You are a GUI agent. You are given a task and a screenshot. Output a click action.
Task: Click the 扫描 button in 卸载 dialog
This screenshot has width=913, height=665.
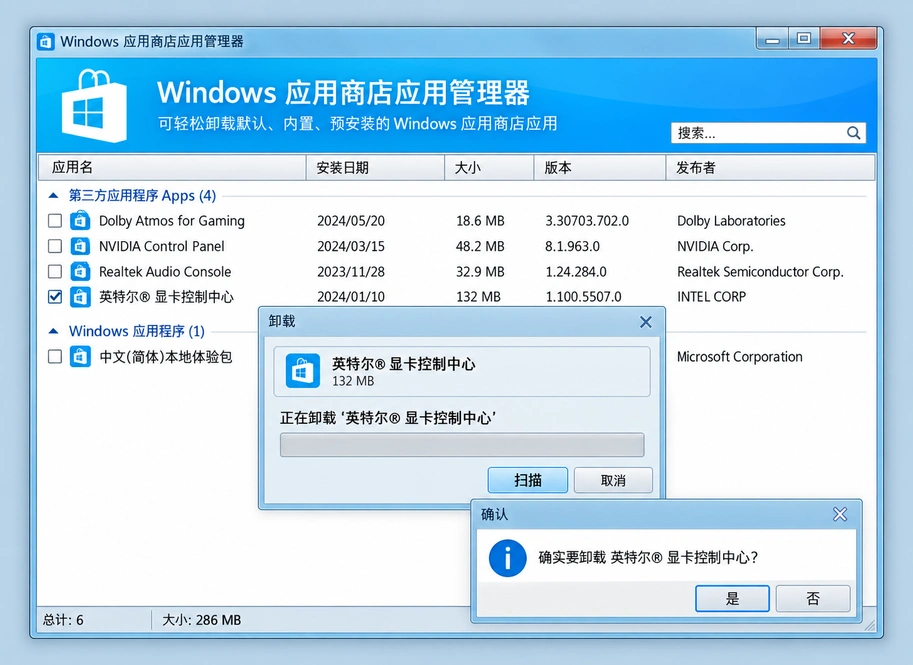pyautogui.click(x=528, y=480)
